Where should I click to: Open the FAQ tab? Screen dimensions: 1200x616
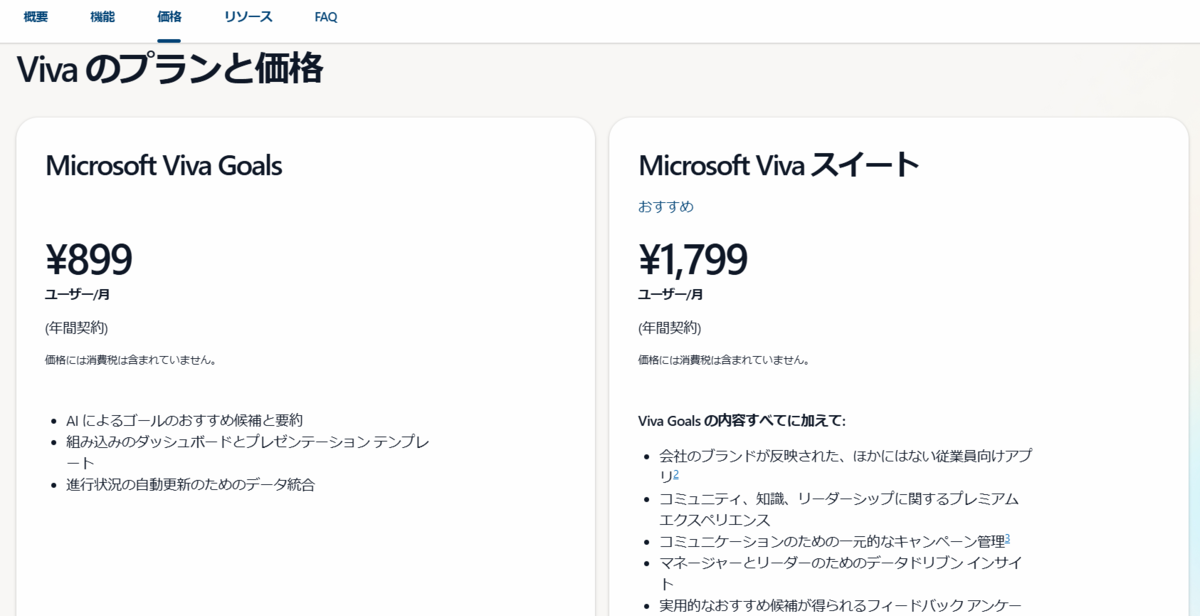pos(326,17)
